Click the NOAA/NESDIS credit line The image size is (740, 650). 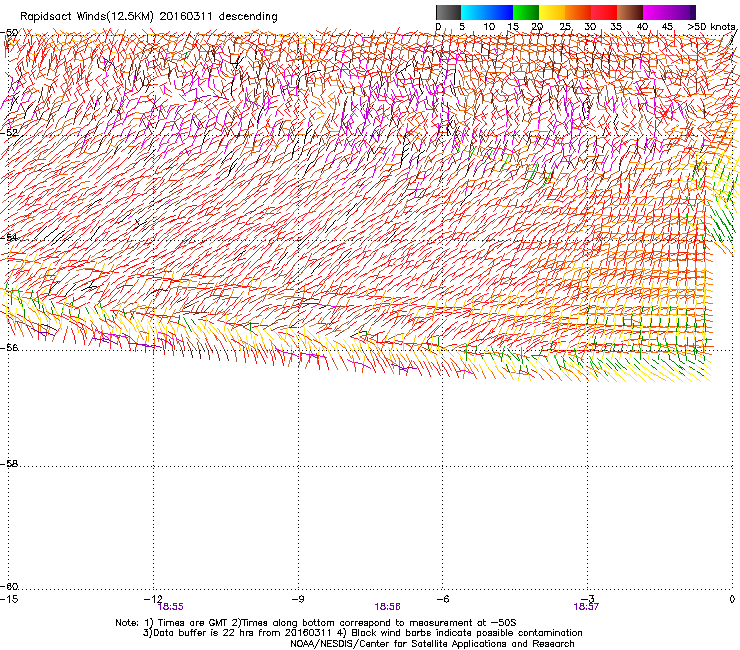coord(432,644)
